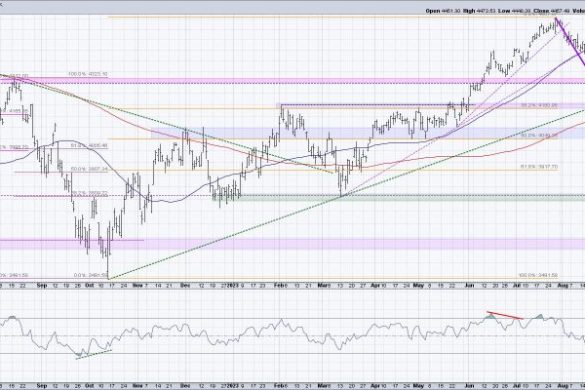Click the High price readout label

469,11
